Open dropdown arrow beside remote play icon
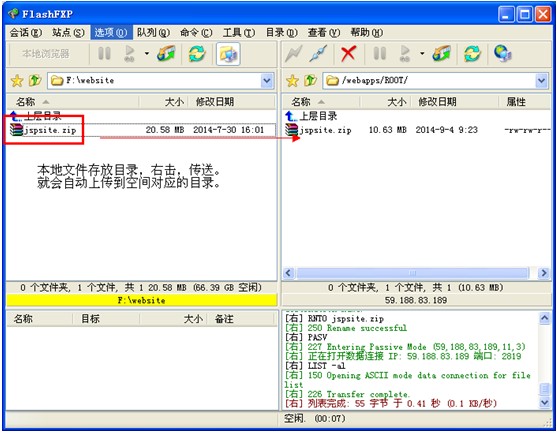Image resolution: width=557 pixels, height=433 pixels. 422,54
